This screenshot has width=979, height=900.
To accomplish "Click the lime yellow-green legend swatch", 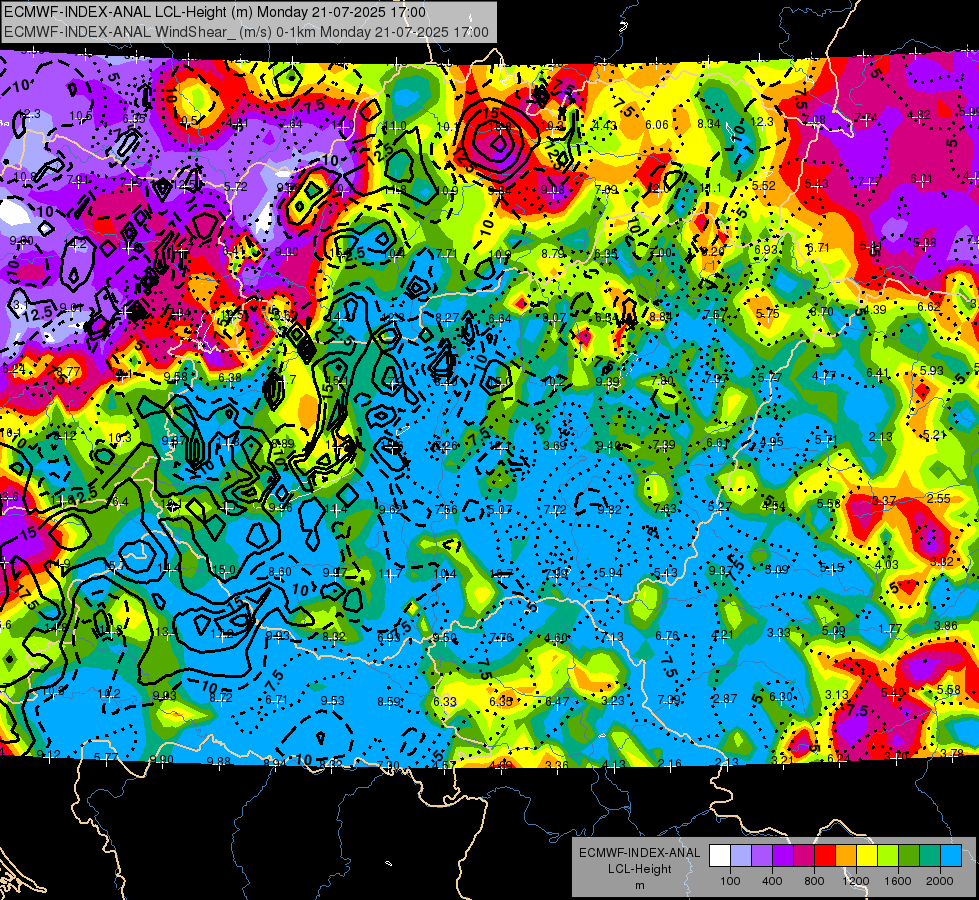I will [x=888, y=856].
